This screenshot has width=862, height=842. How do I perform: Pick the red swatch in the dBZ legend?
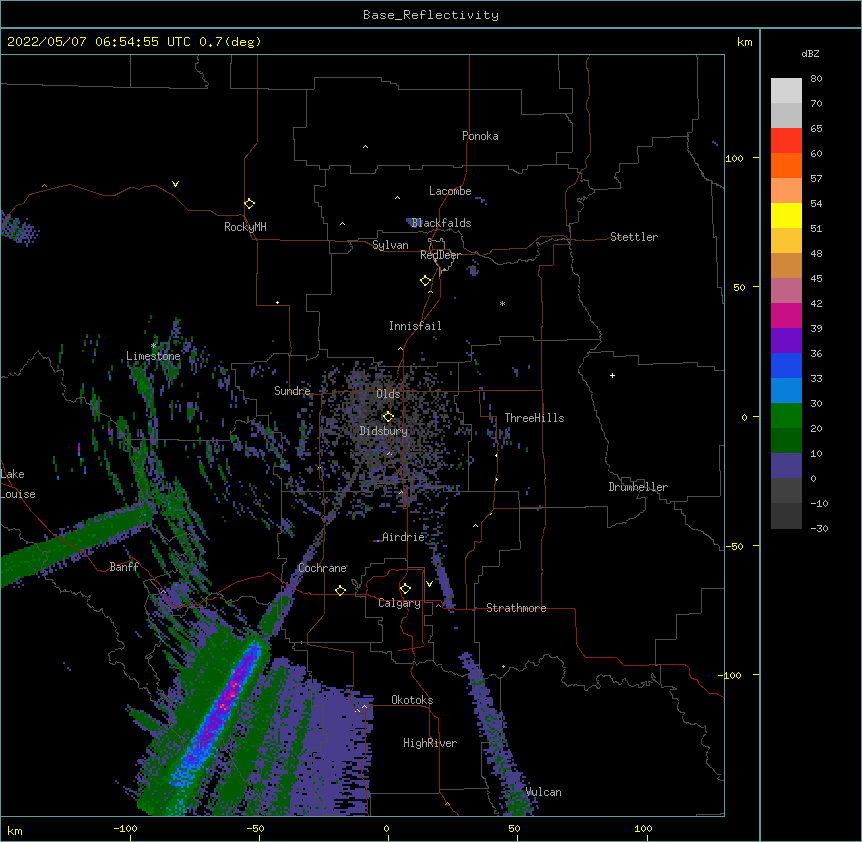pos(786,140)
